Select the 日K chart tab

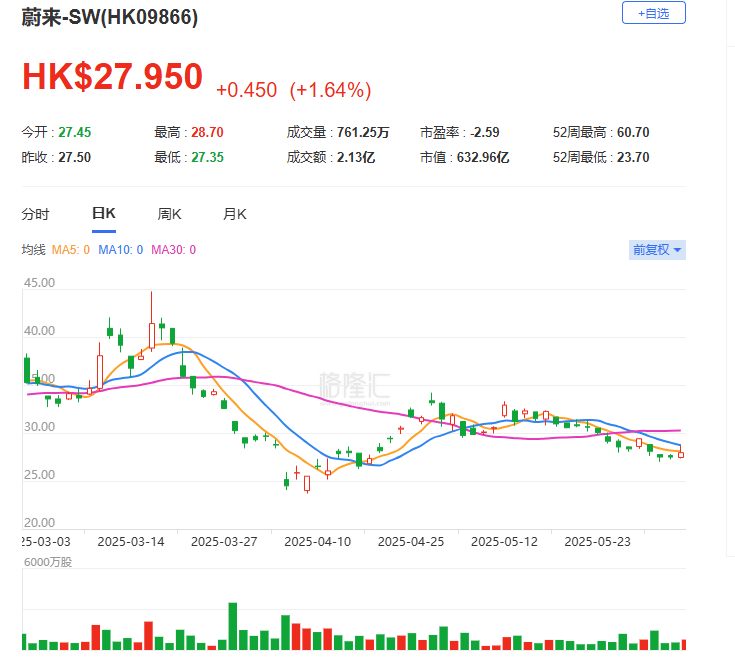[103, 214]
